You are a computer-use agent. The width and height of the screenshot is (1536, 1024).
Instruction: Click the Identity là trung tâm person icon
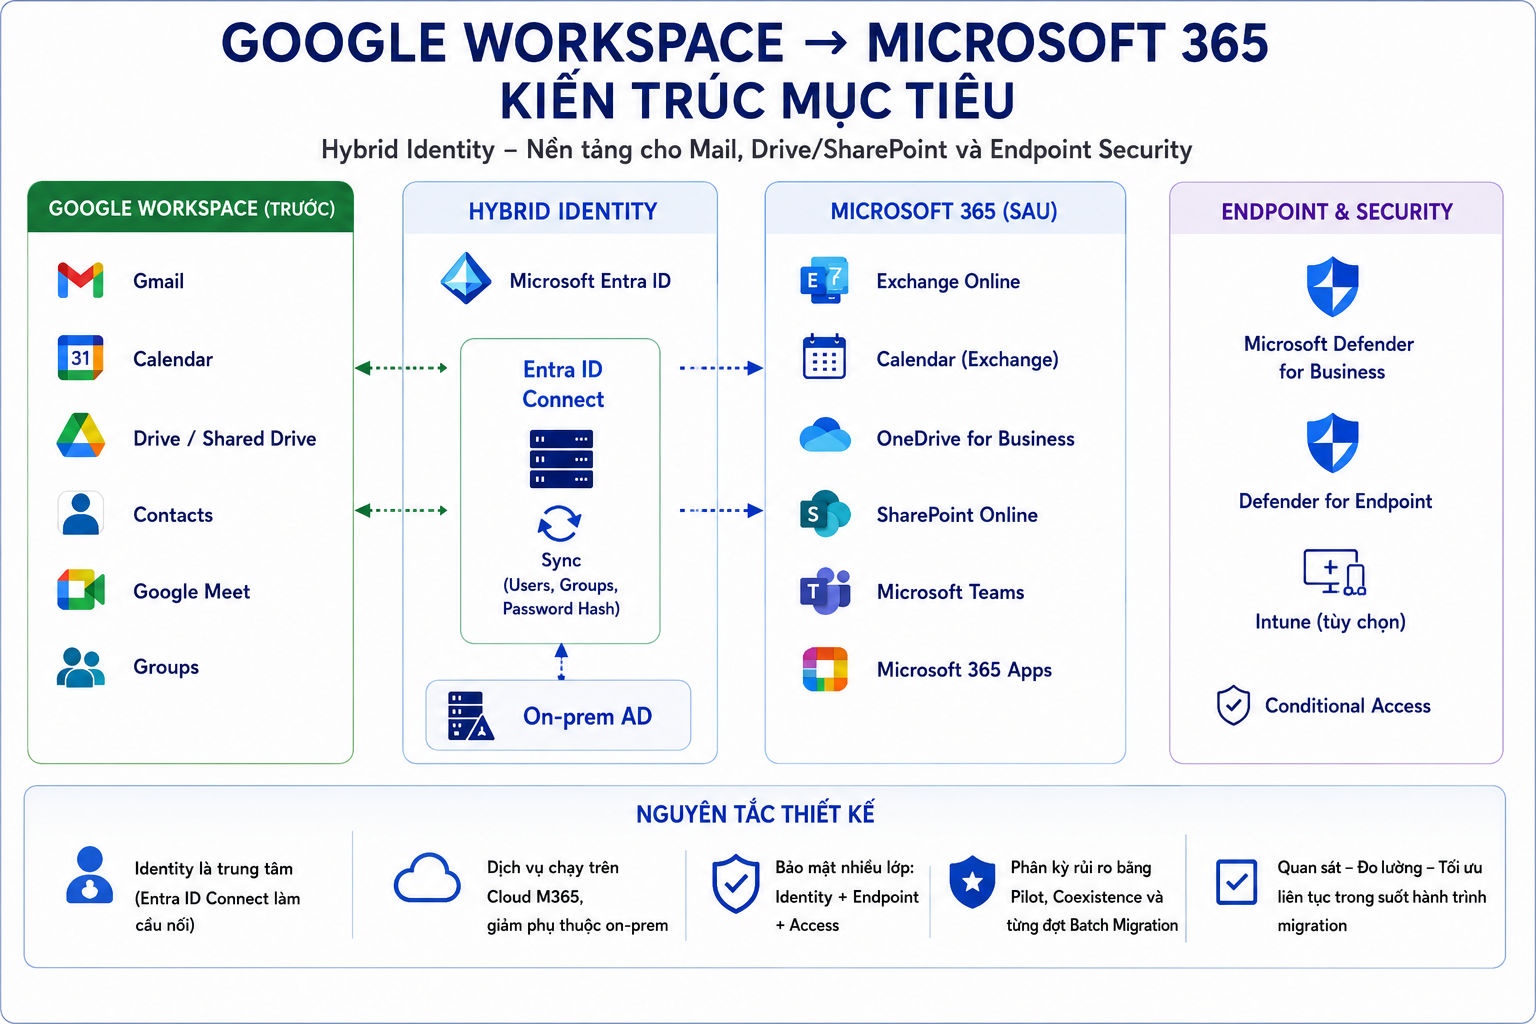tap(90, 875)
